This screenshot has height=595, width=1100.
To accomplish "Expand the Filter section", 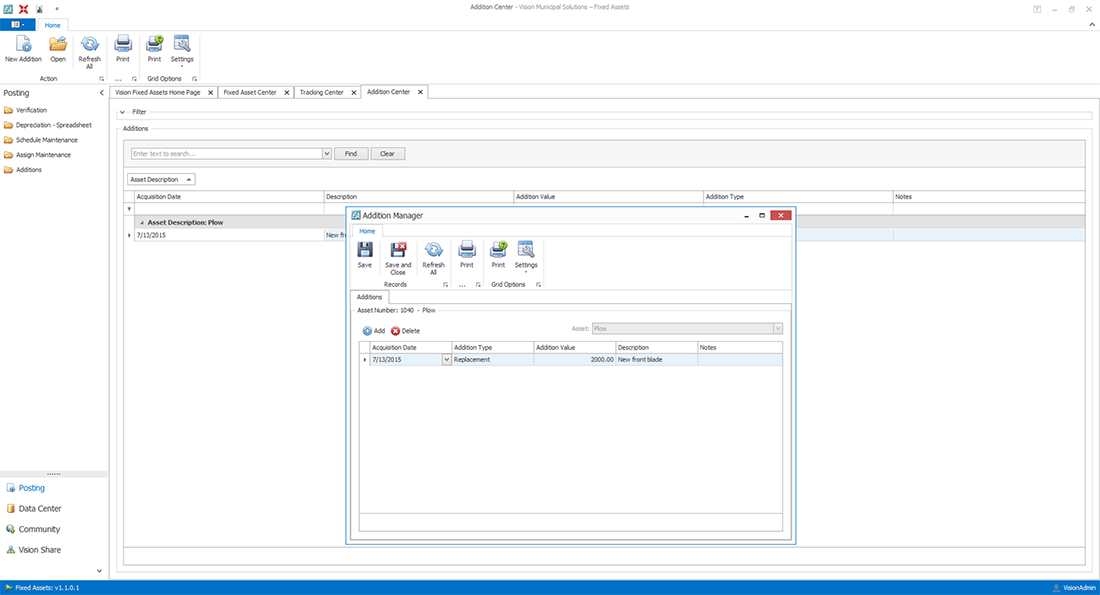I will (x=122, y=112).
